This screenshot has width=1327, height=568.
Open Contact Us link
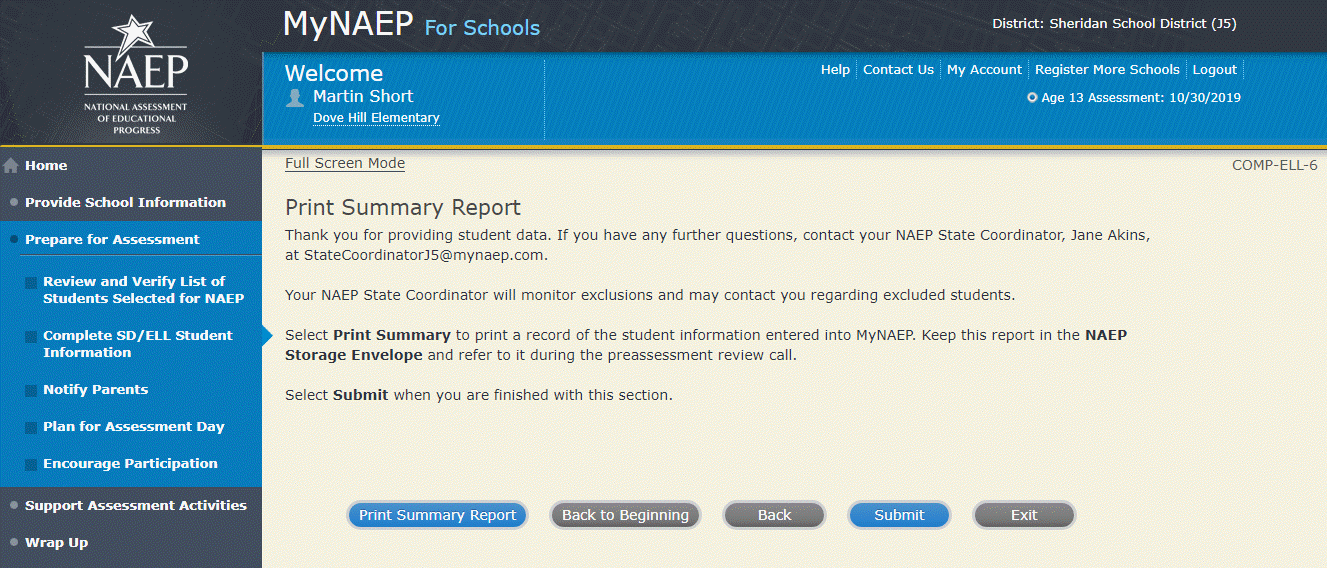898,70
